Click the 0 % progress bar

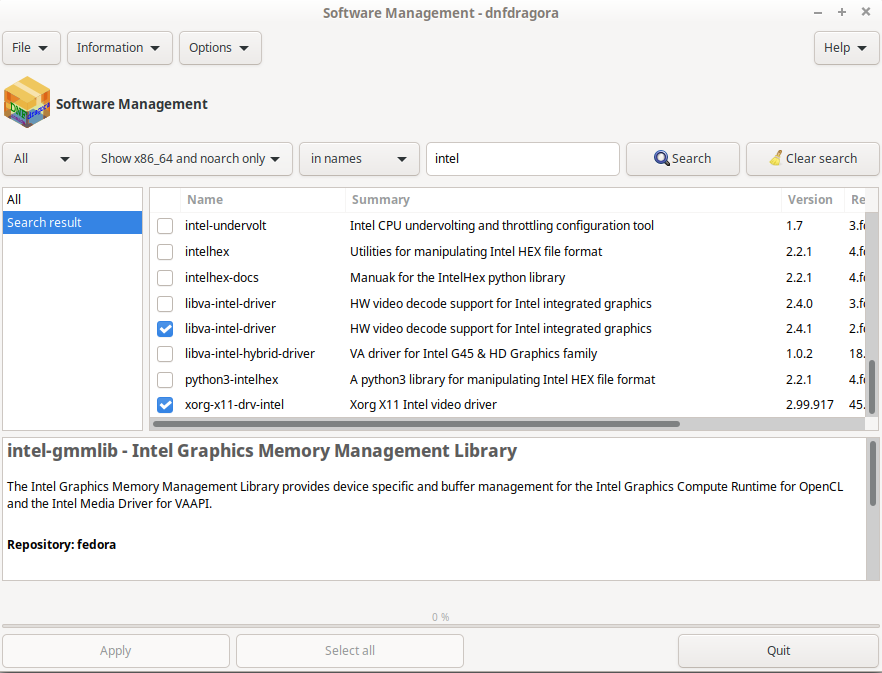(x=440, y=625)
